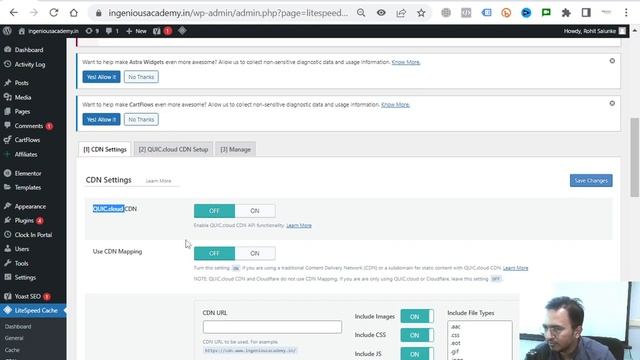Switch to Manage tab
The width and height of the screenshot is (640, 360).
pyautogui.click(x=236, y=149)
